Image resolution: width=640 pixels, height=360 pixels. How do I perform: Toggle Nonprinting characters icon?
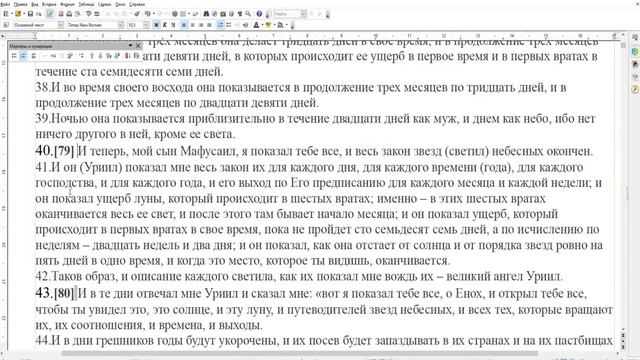click(x=240, y=14)
